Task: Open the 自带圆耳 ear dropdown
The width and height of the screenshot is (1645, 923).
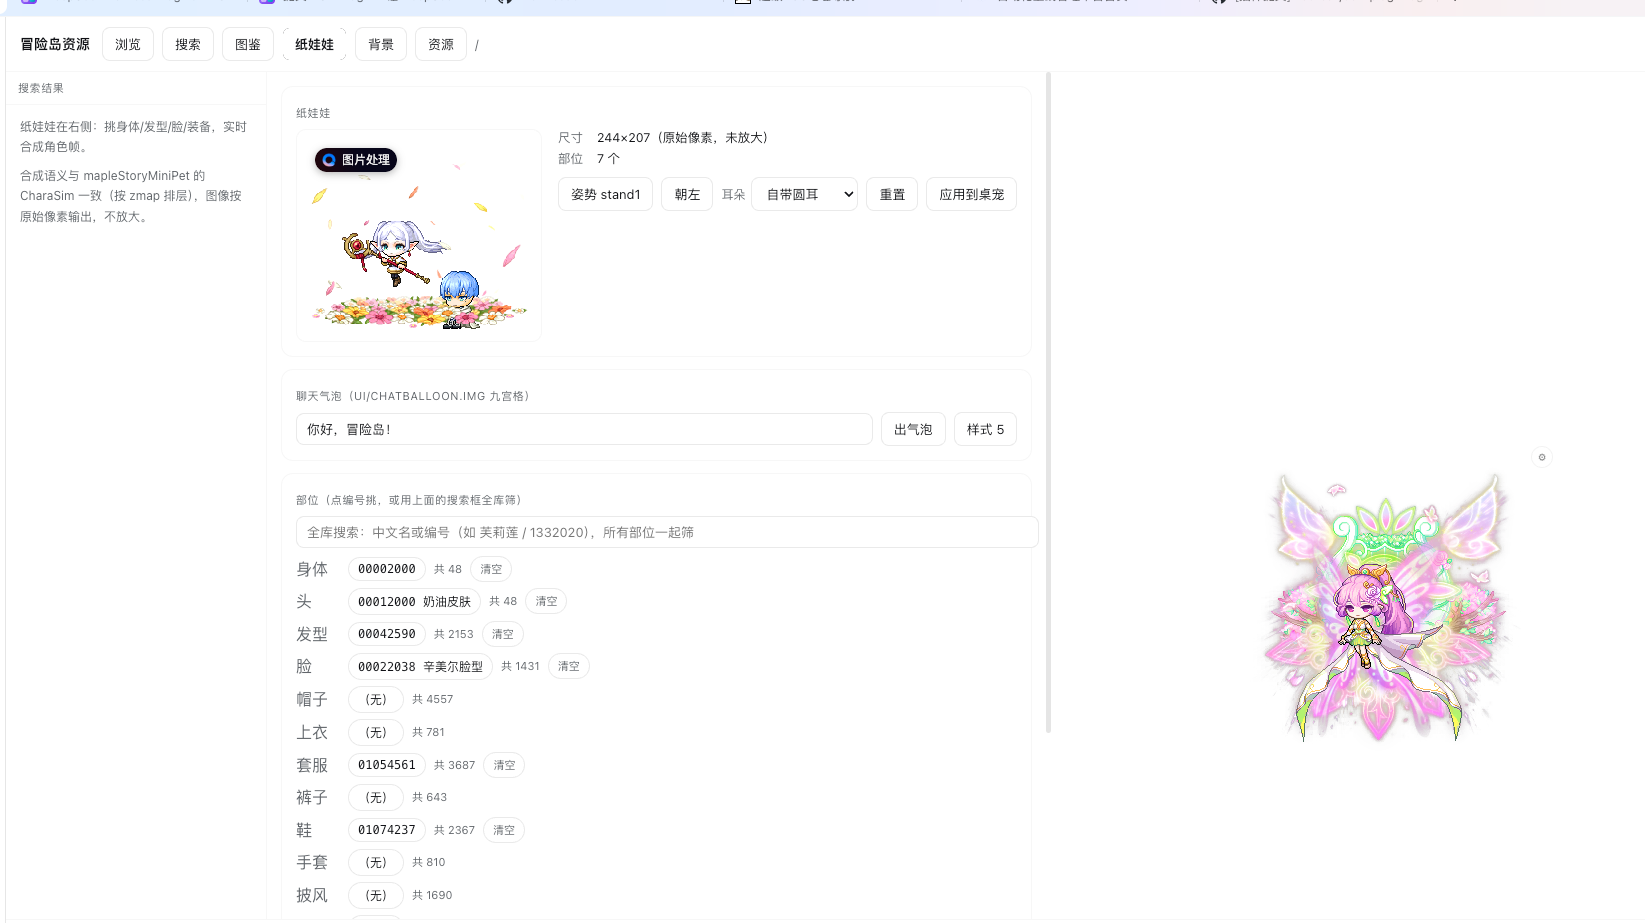Action: click(805, 194)
